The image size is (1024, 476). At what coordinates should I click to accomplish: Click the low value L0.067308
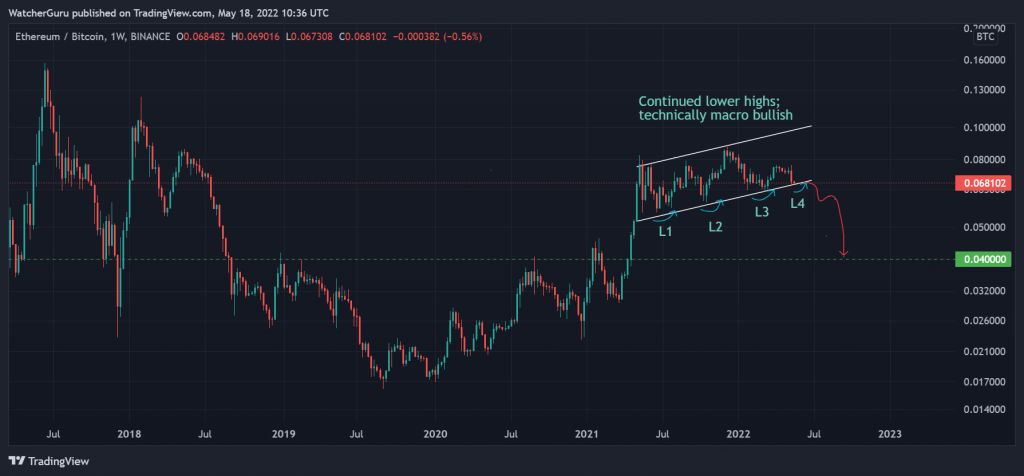(307, 37)
